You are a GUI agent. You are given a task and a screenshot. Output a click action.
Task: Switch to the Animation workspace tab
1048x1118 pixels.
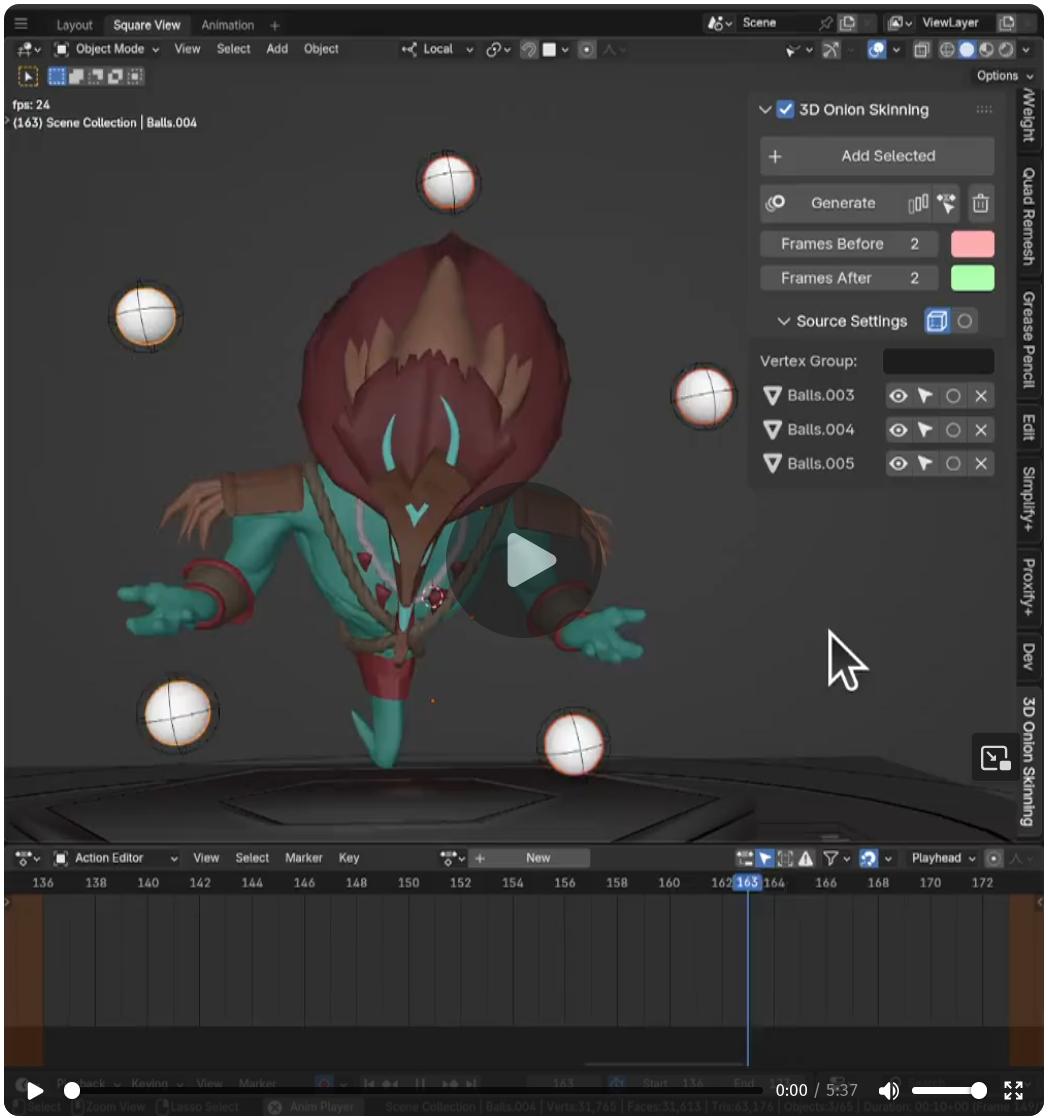227,25
